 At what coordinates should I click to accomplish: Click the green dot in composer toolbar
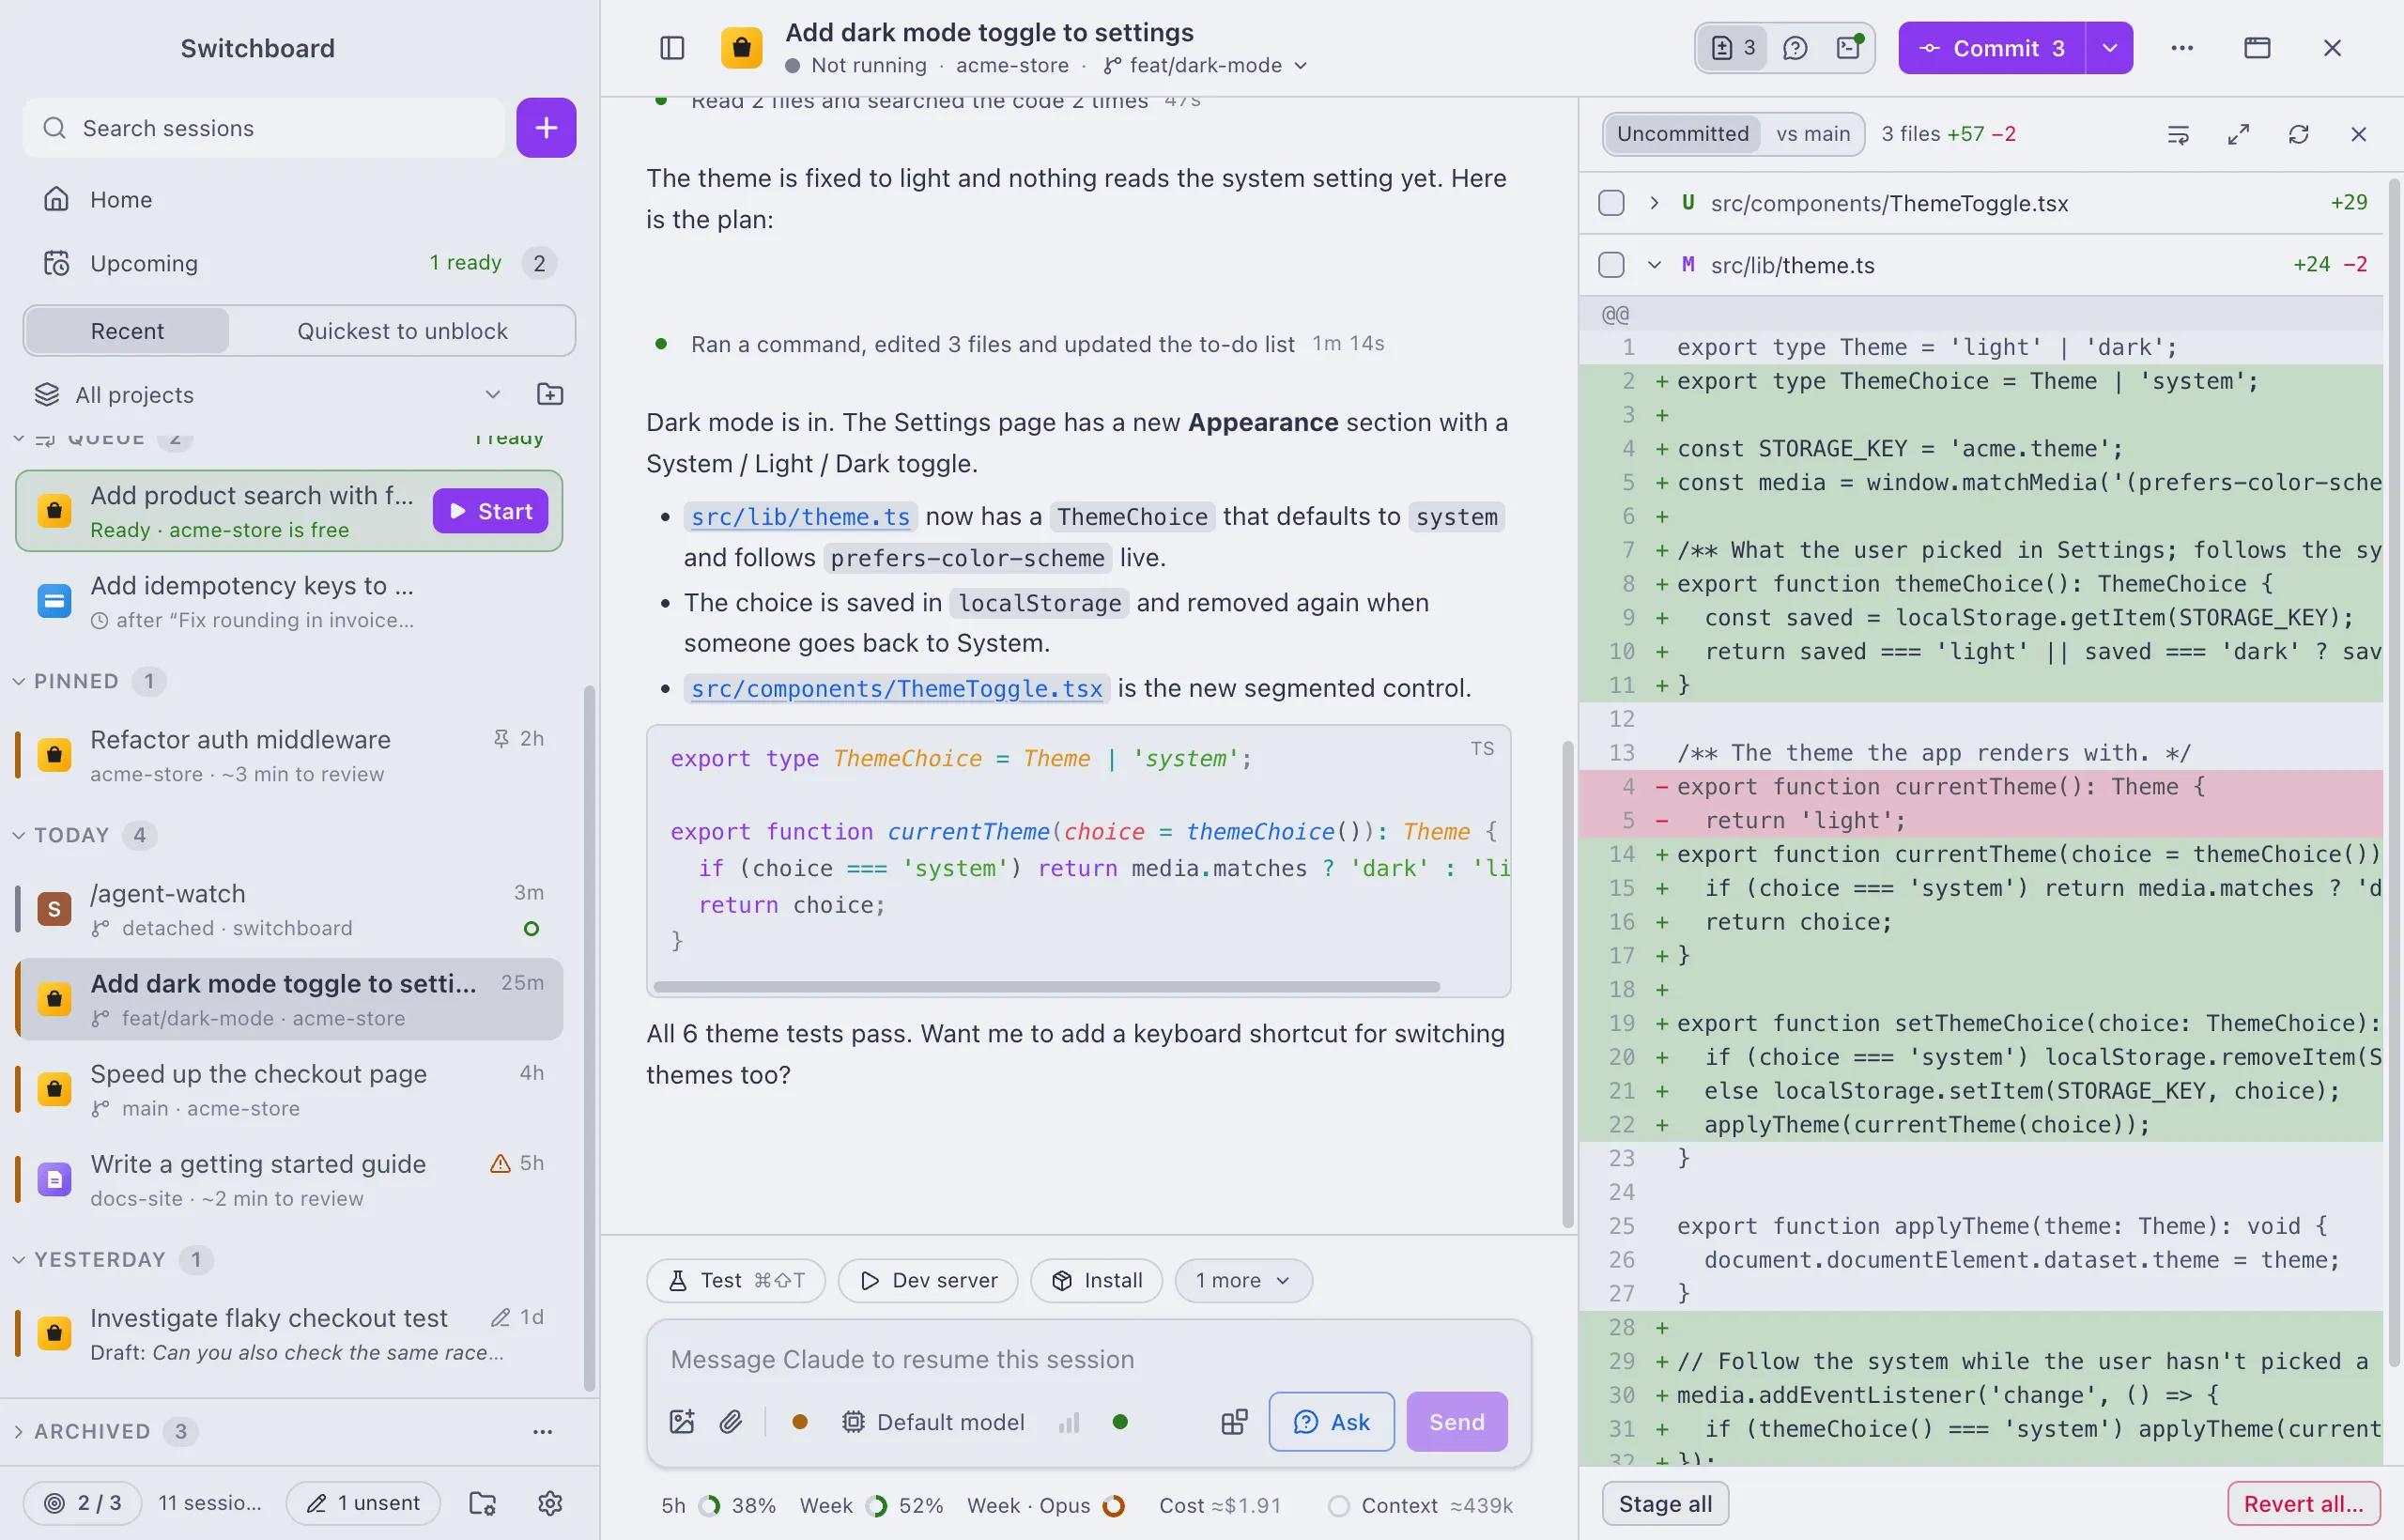coord(1120,1422)
